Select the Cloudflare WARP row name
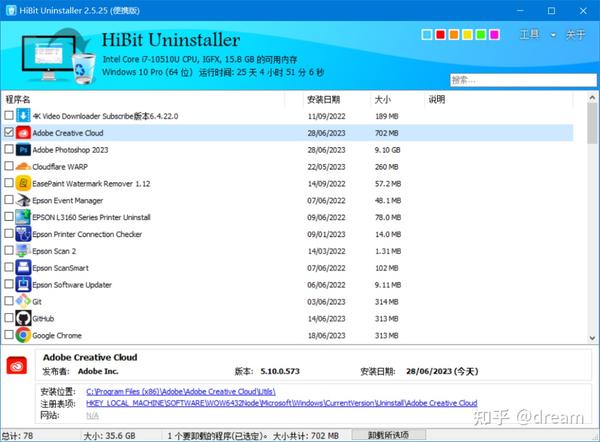This screenshot has height=442, width=600. 60,166
